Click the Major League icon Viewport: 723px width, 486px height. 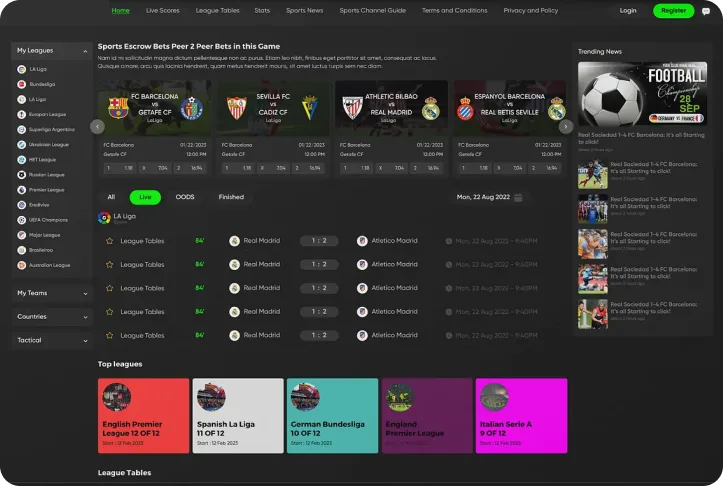click(x=21, y=235)
